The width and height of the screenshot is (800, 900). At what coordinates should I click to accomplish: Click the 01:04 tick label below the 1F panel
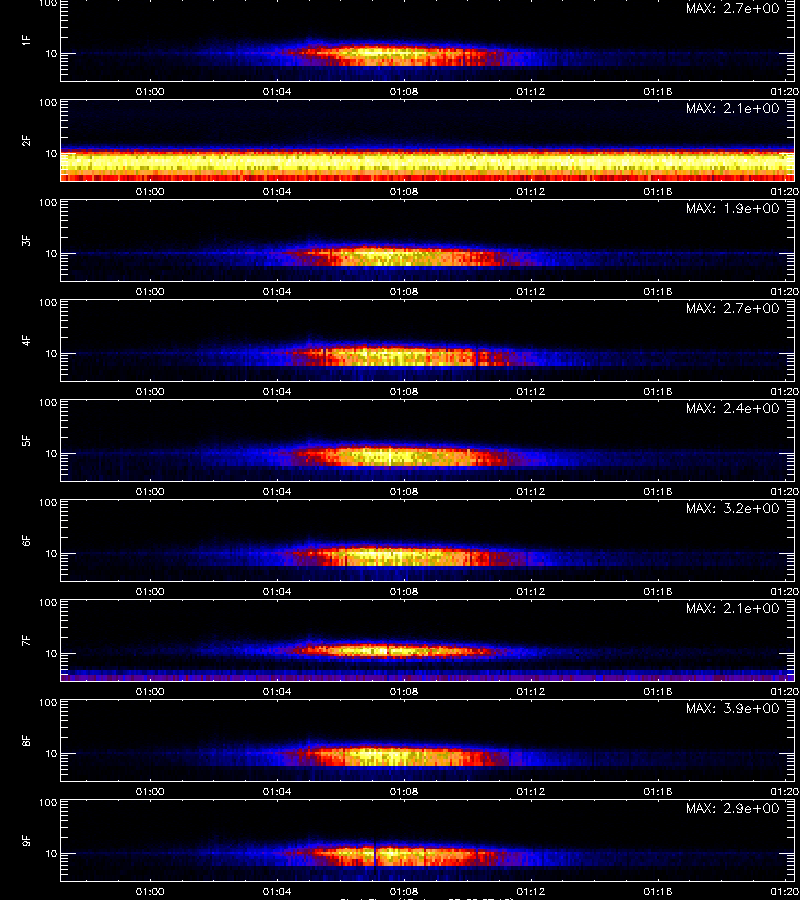(x=277, y=92)
